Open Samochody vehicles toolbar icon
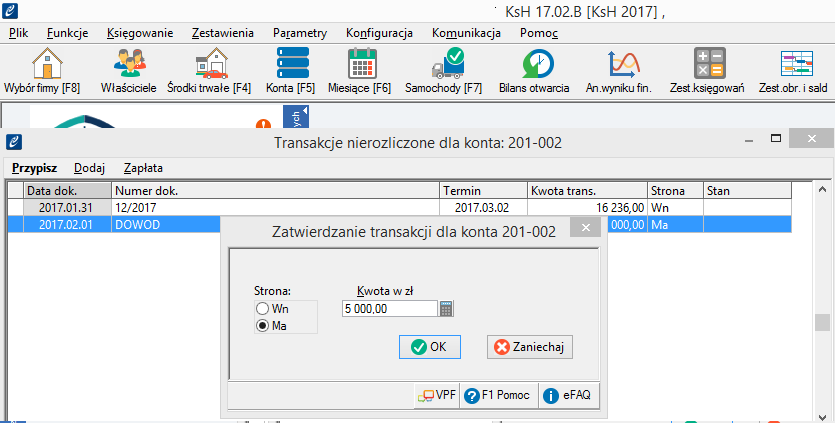The width and height of the screenshot is (835, 423). click(443, 65)
